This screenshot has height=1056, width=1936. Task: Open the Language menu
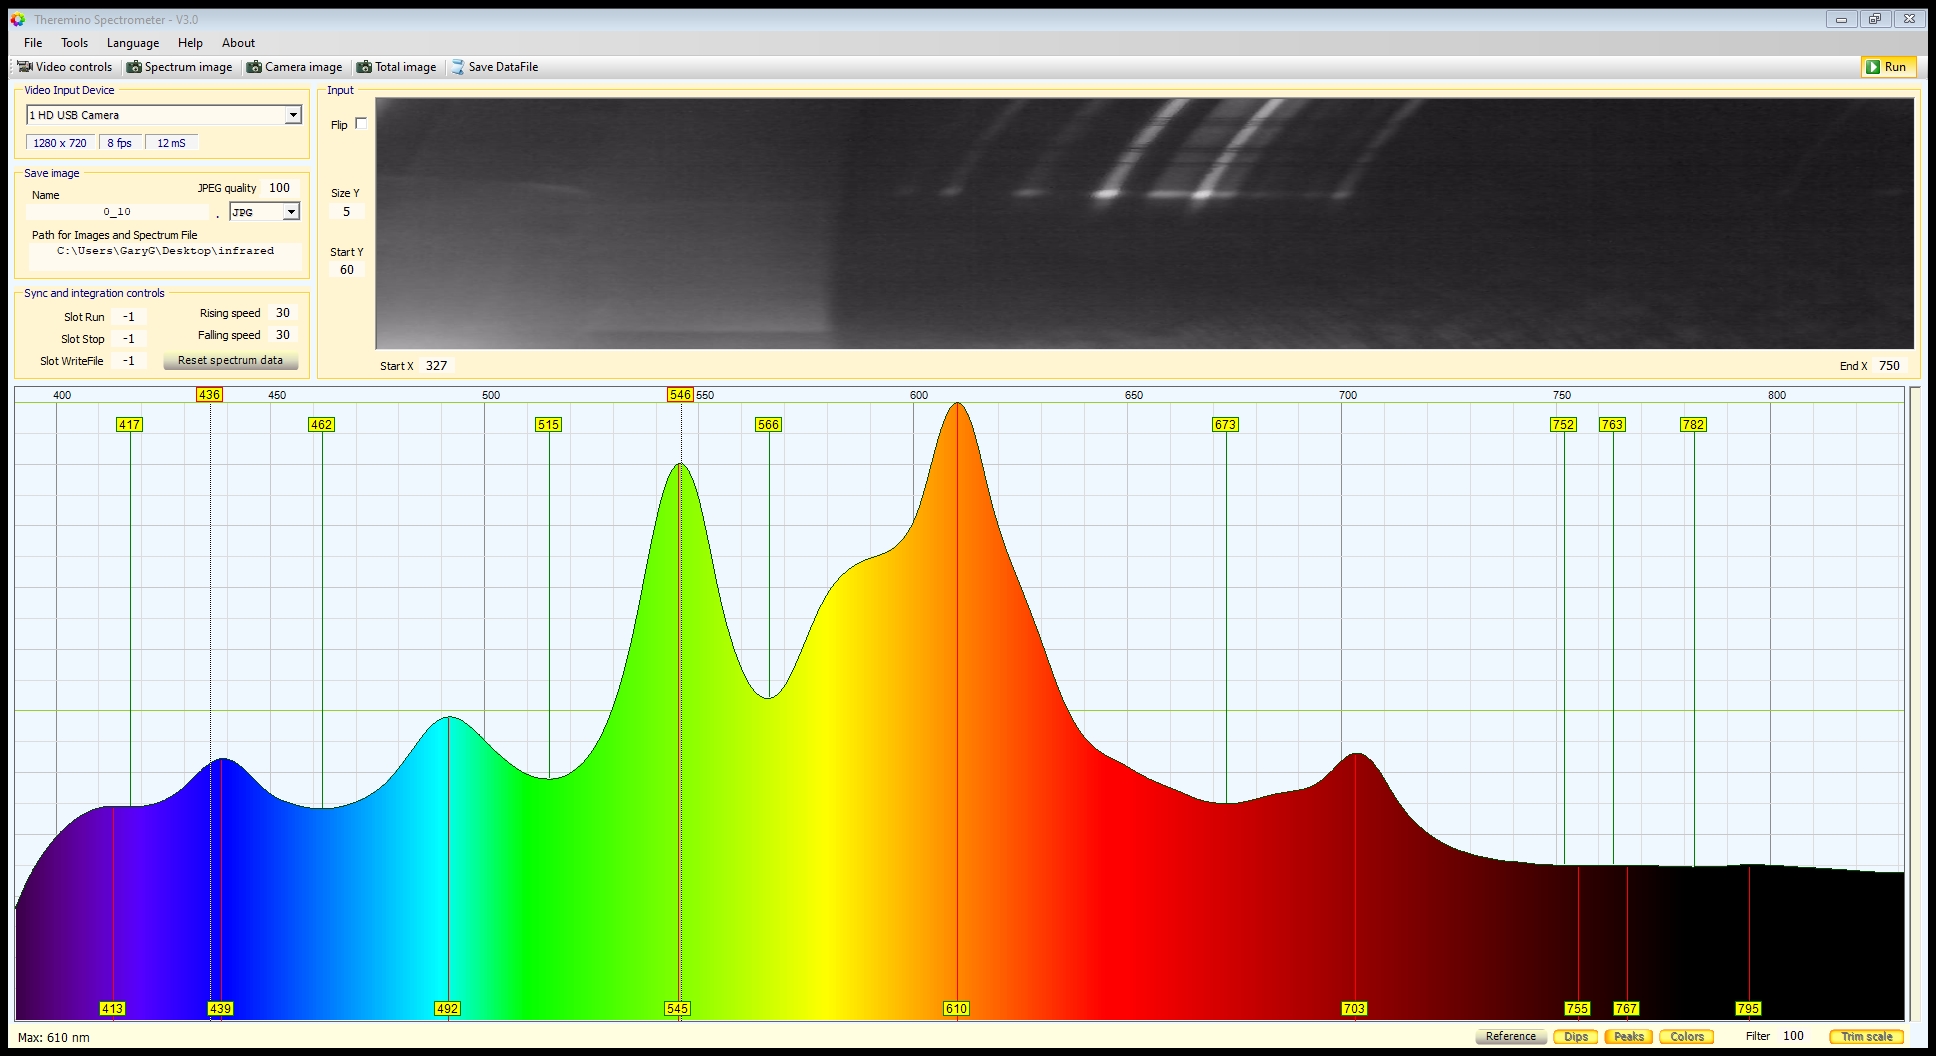[x=133, y=43]
